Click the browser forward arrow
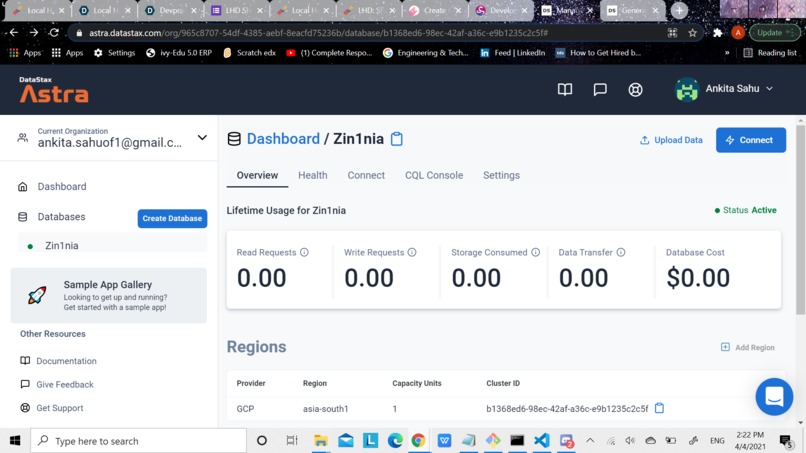The height and width of the screenshot is (453, 806). tap(34, 33)
